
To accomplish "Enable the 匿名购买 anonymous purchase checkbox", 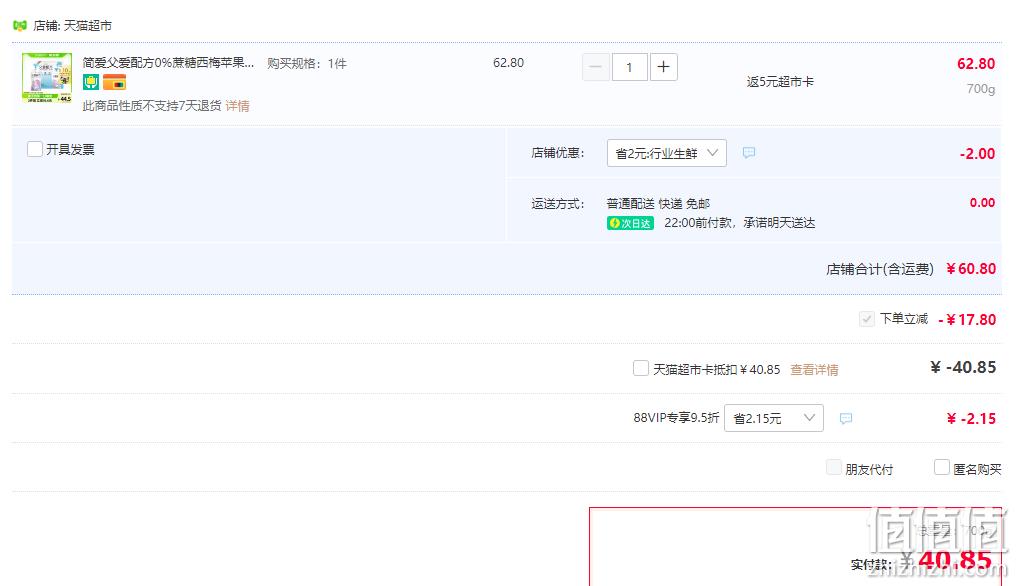I will pyautogui.click(x=942, y=467).
